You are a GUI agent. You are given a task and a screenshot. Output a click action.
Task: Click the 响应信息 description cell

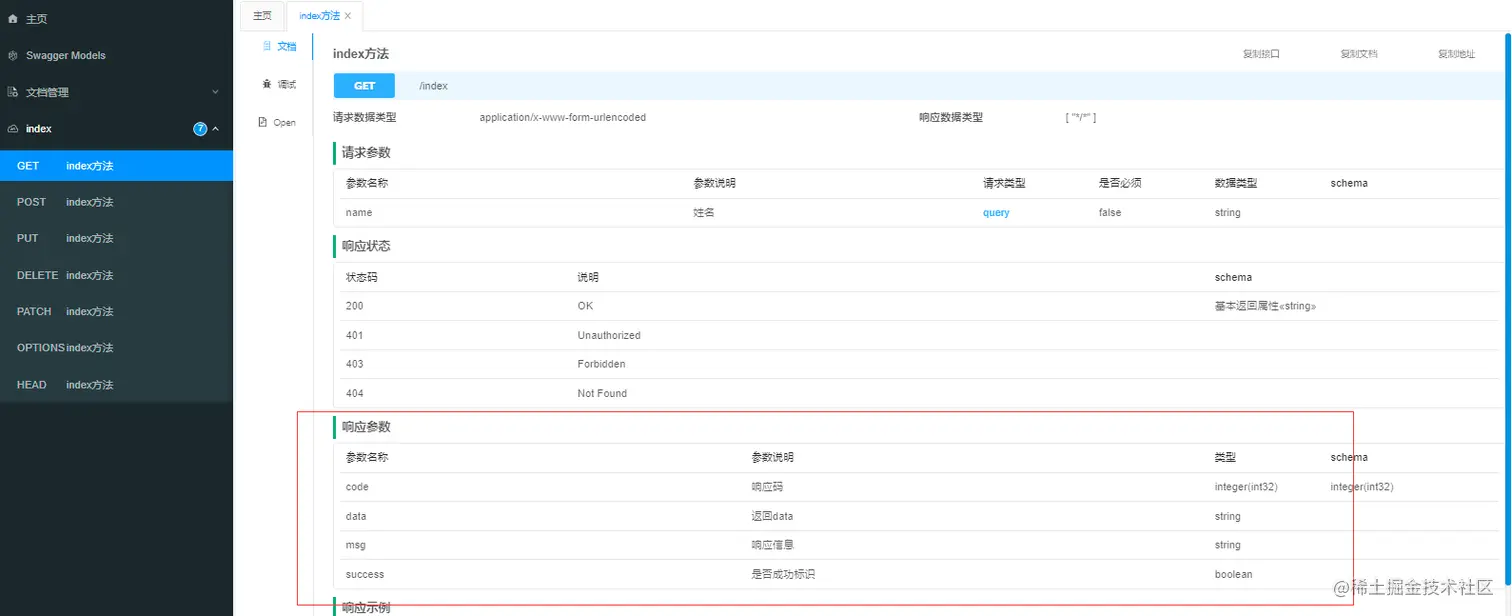pos(773,545)
